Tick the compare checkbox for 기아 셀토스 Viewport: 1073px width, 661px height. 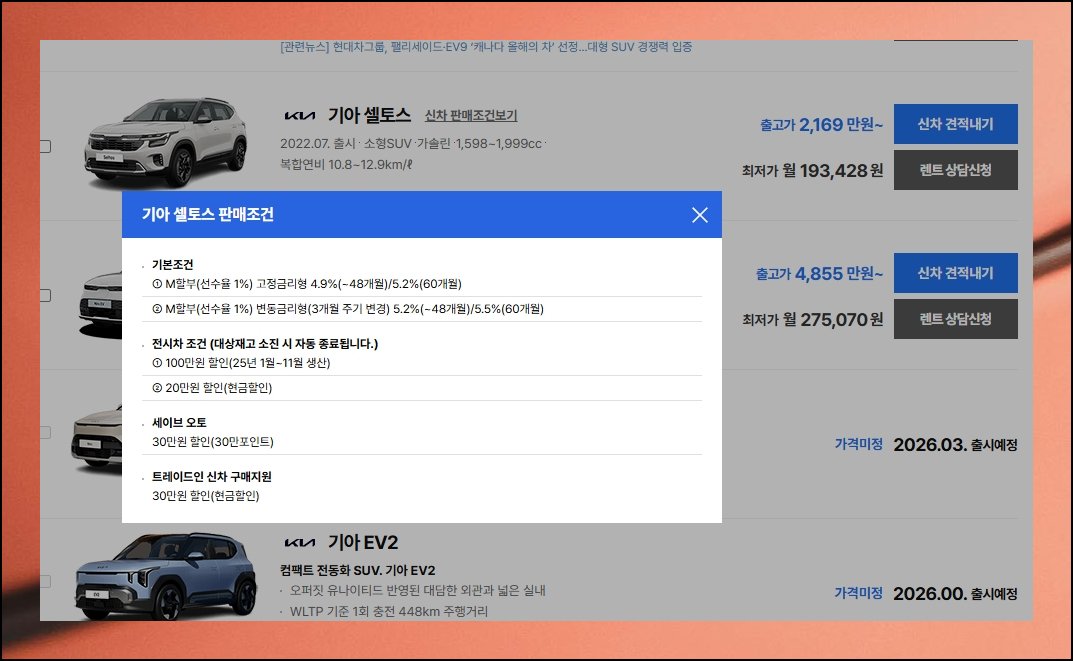tap(45, 146)
